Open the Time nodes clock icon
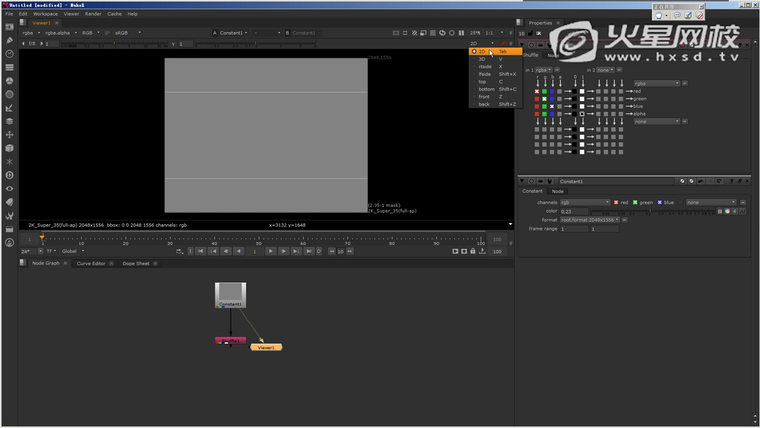Viewport: 760px width, 428px height. pos(9,54)
